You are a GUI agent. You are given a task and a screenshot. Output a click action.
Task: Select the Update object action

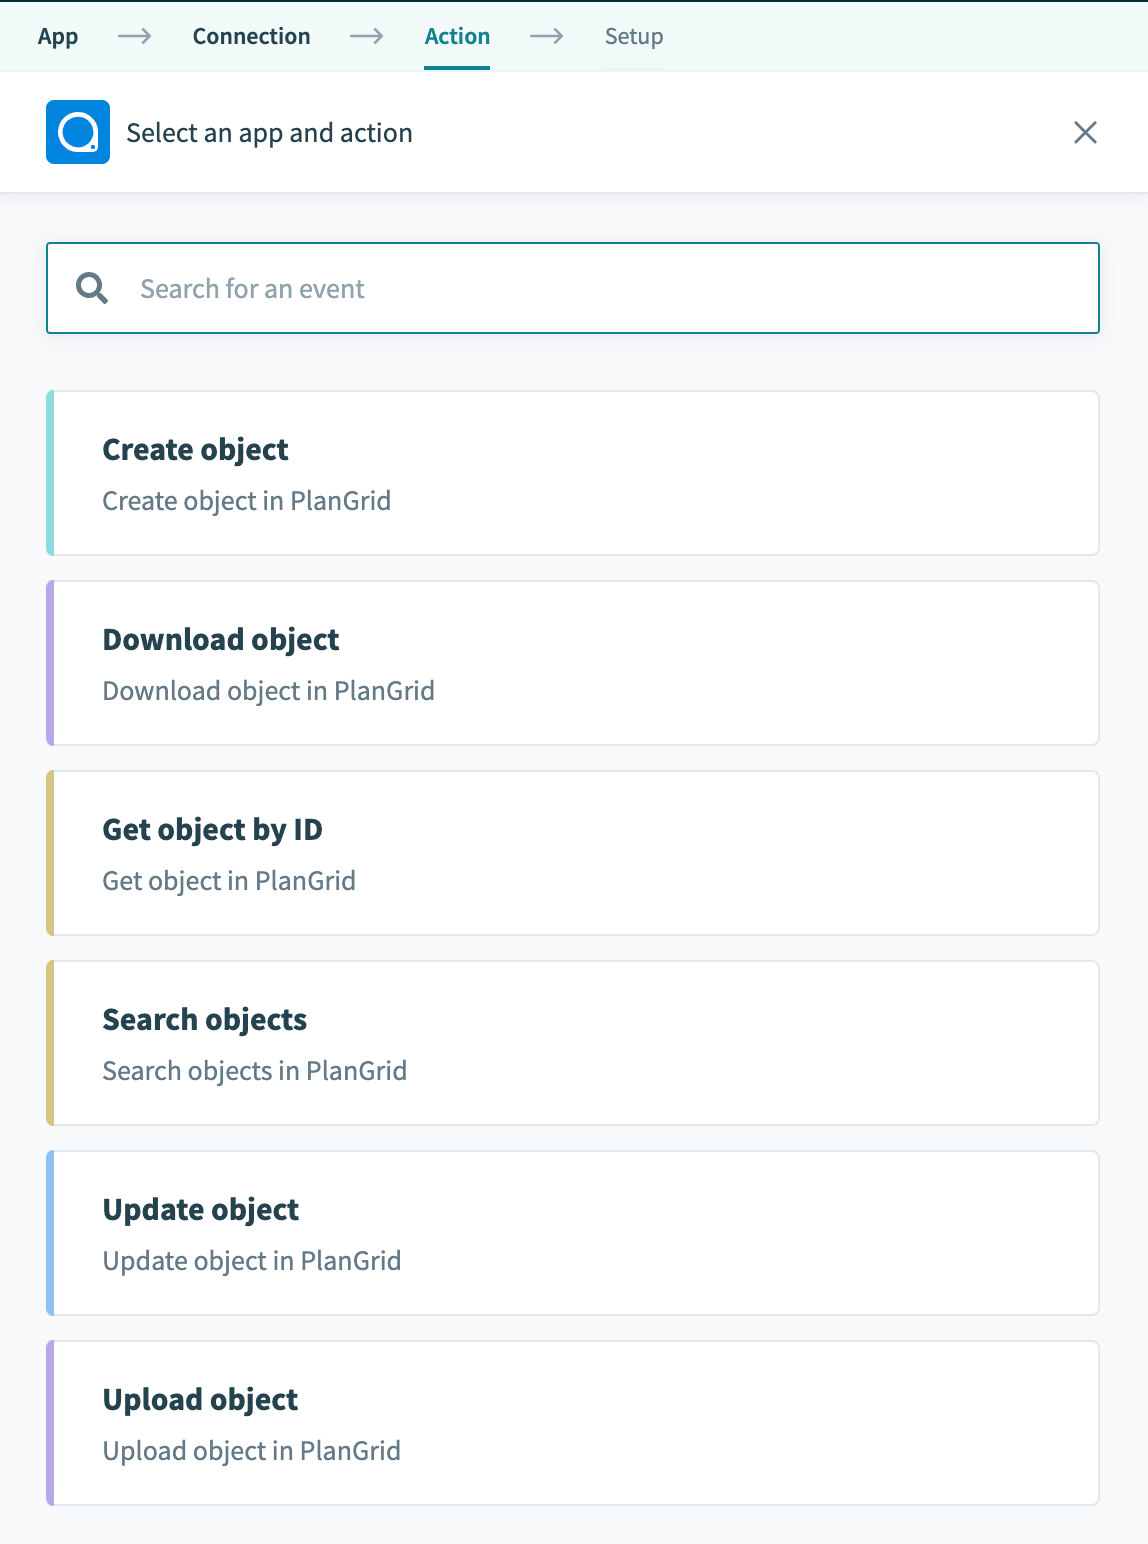574,1232
